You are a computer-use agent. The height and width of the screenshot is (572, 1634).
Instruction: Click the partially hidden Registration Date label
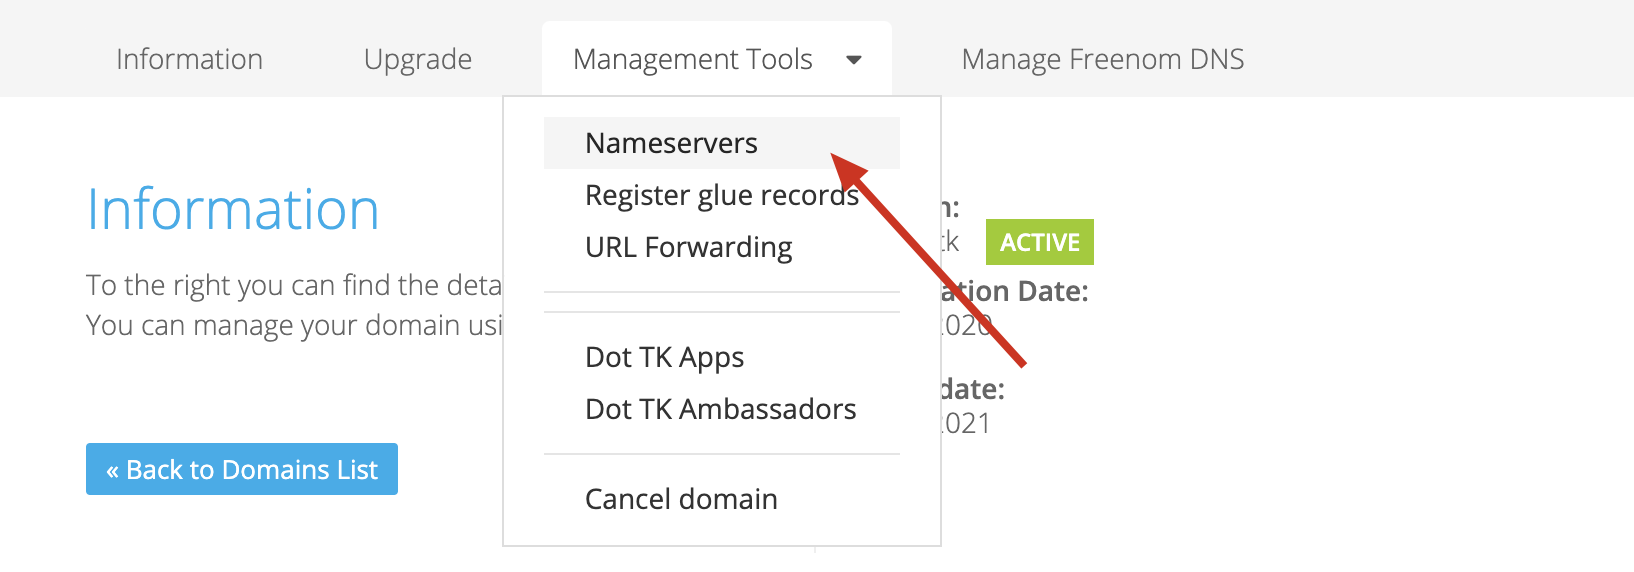(1015, 291)
